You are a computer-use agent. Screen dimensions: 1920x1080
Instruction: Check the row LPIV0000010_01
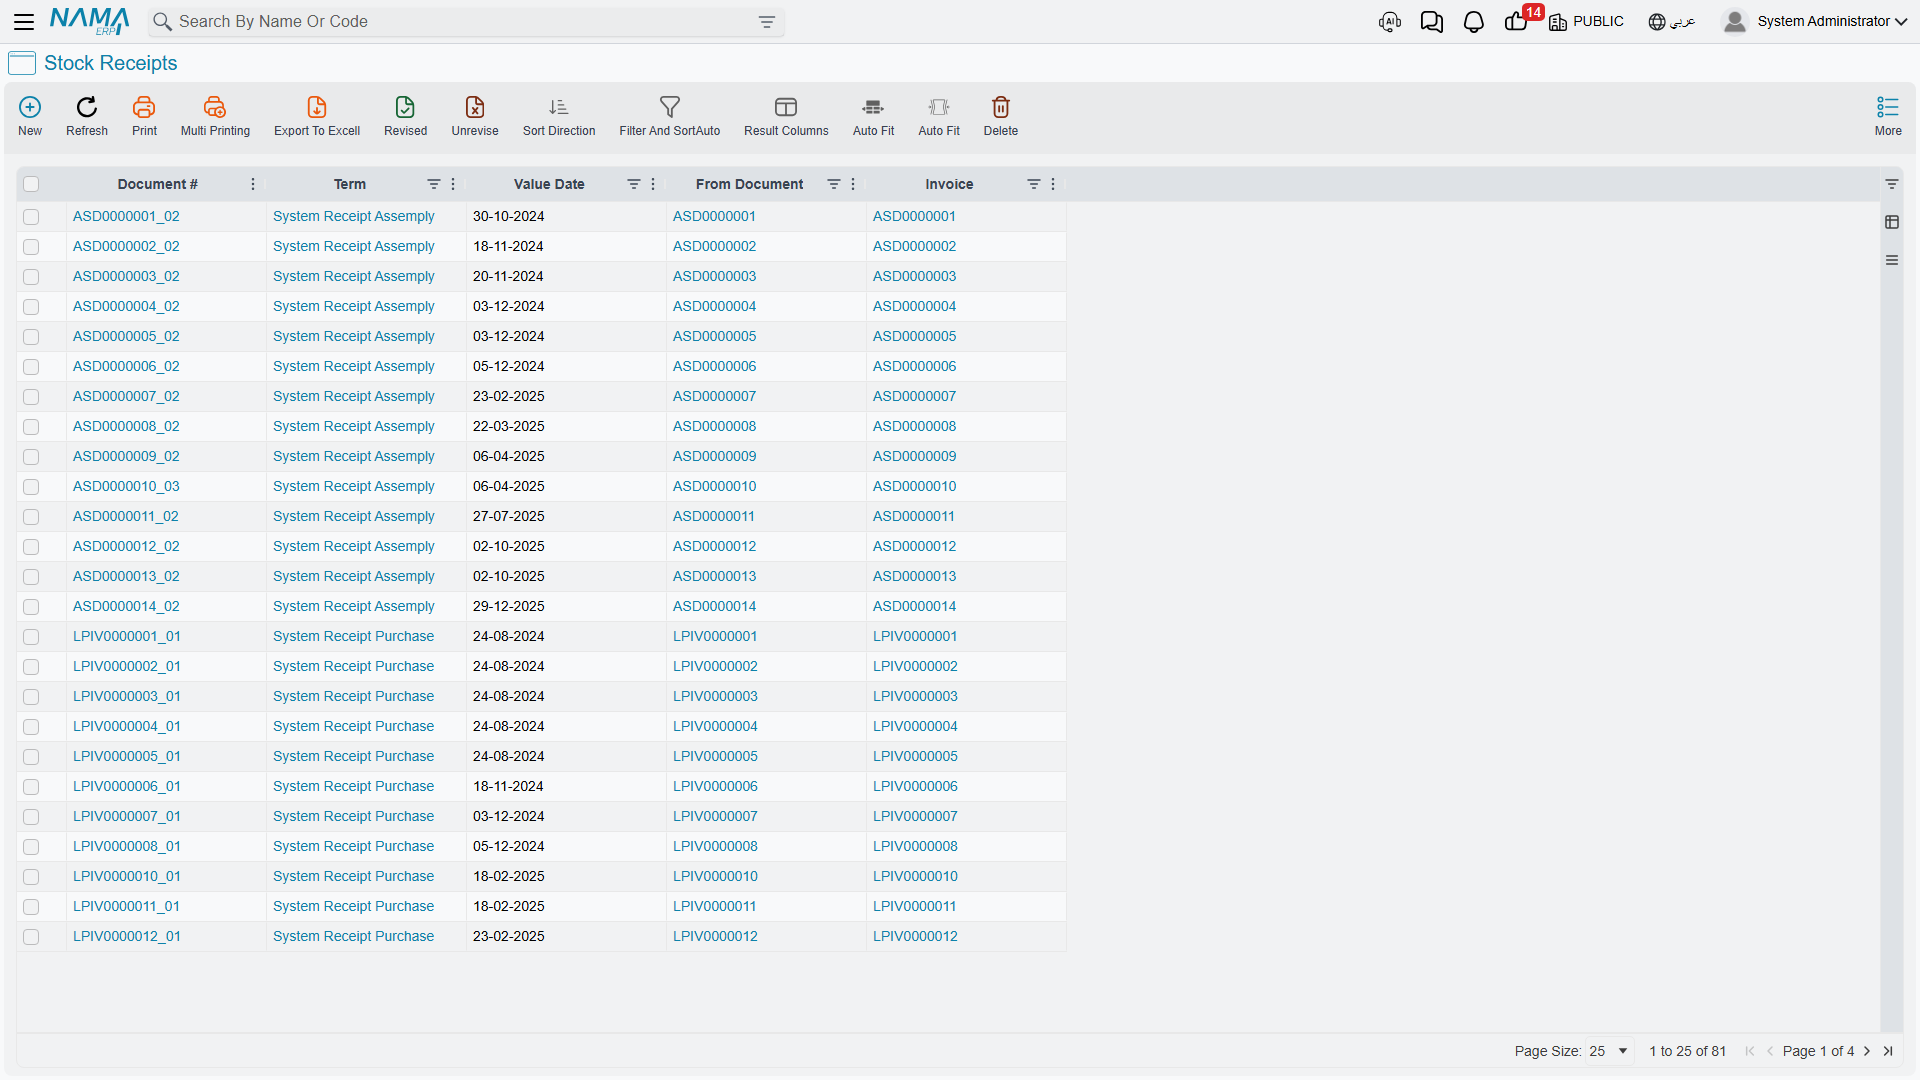point(31,877)
